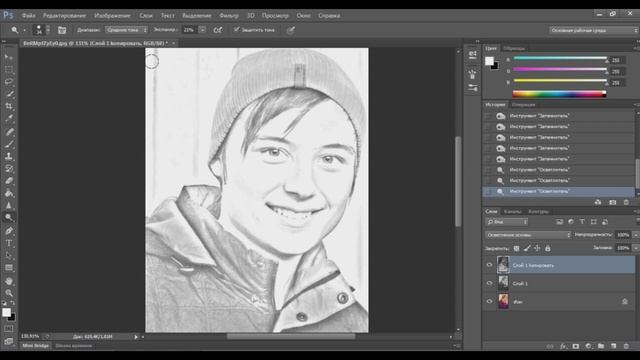Open the layer kind filter dropdown

[507, 222]
